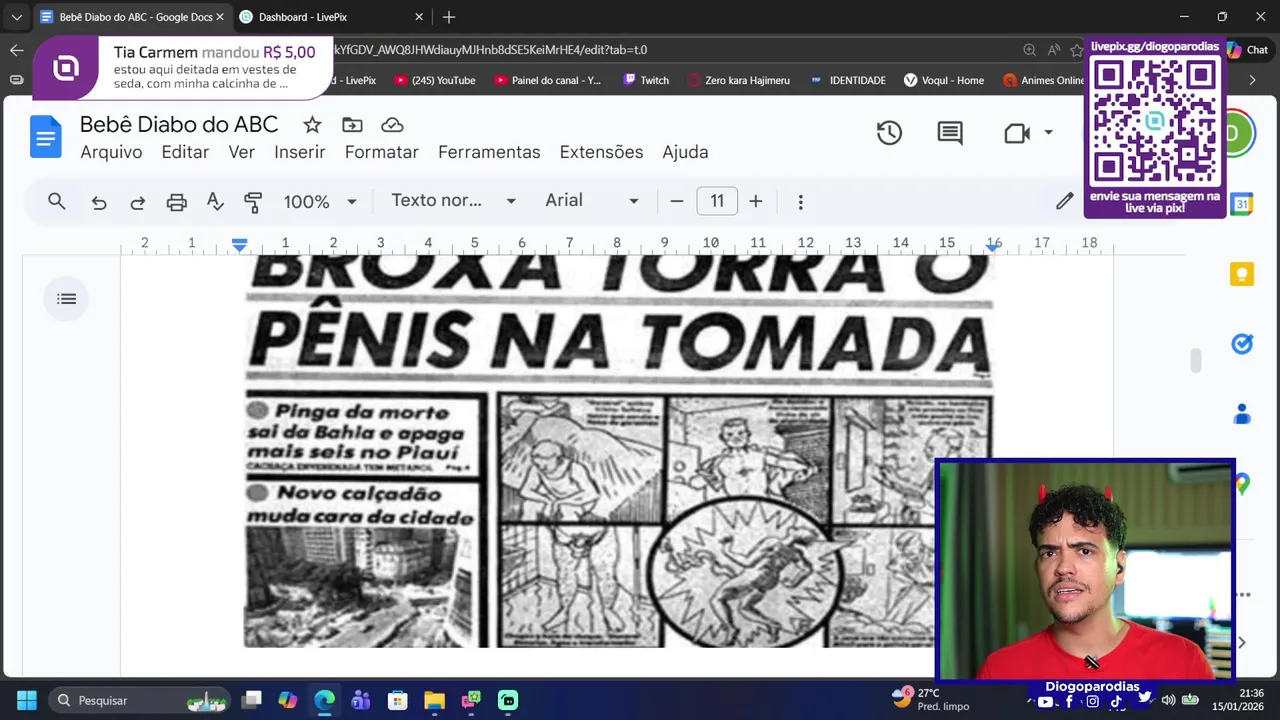Print the document

coord(177,202)
